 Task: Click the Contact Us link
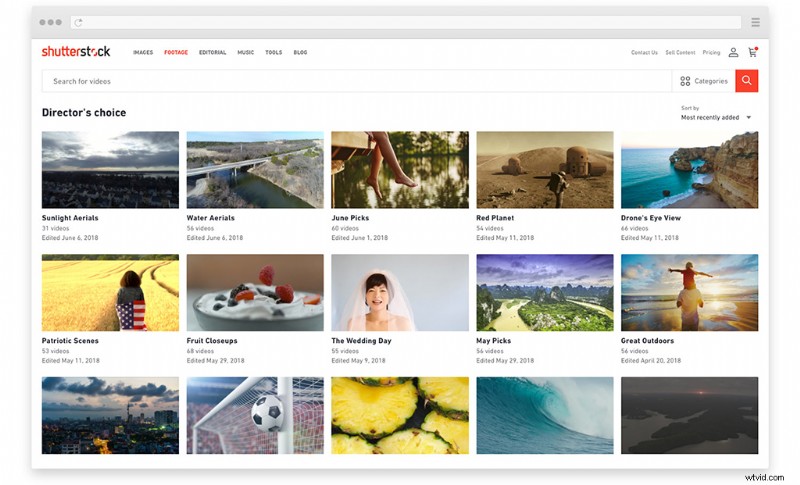pyautogui.click(x=644, y=53)
